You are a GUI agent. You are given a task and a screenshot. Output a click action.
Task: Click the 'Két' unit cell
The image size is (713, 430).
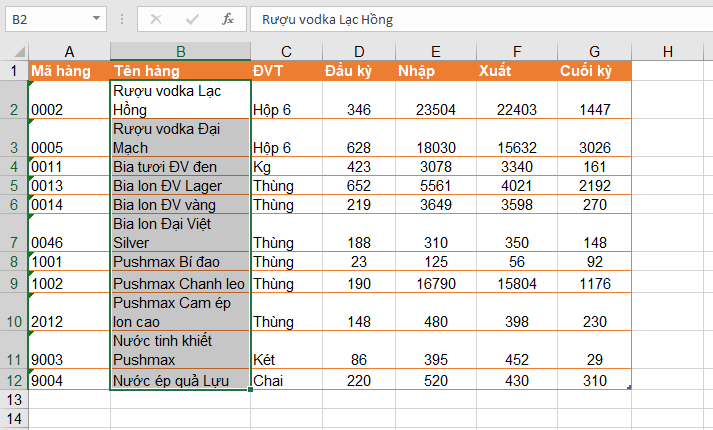(286, 350)
